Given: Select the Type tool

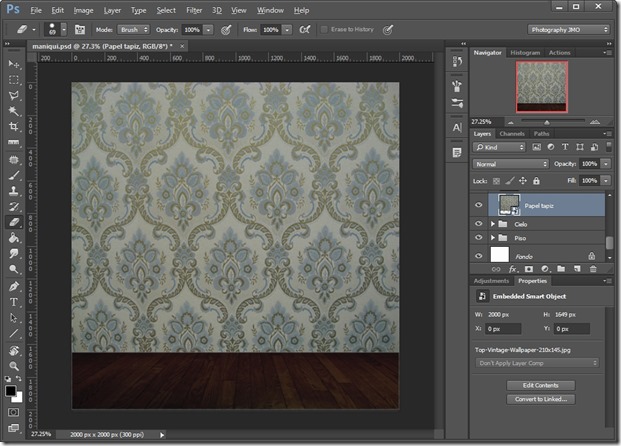Looking at the screenshot, I should click(14, 302).
